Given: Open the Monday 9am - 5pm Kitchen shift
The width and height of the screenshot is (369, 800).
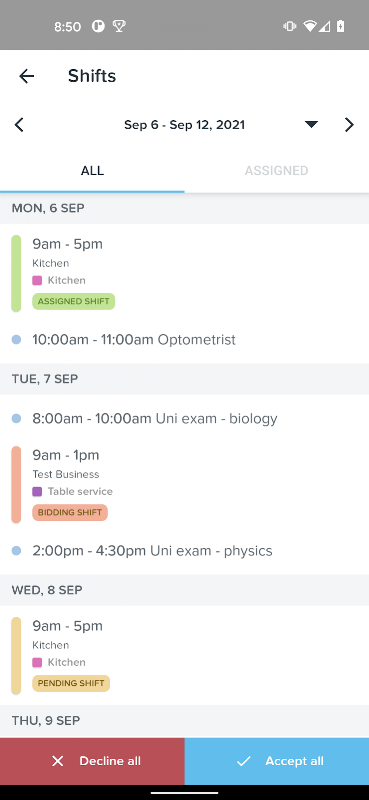Looking at the screenshot, I should pyautogui.click(x=184, y=272).
